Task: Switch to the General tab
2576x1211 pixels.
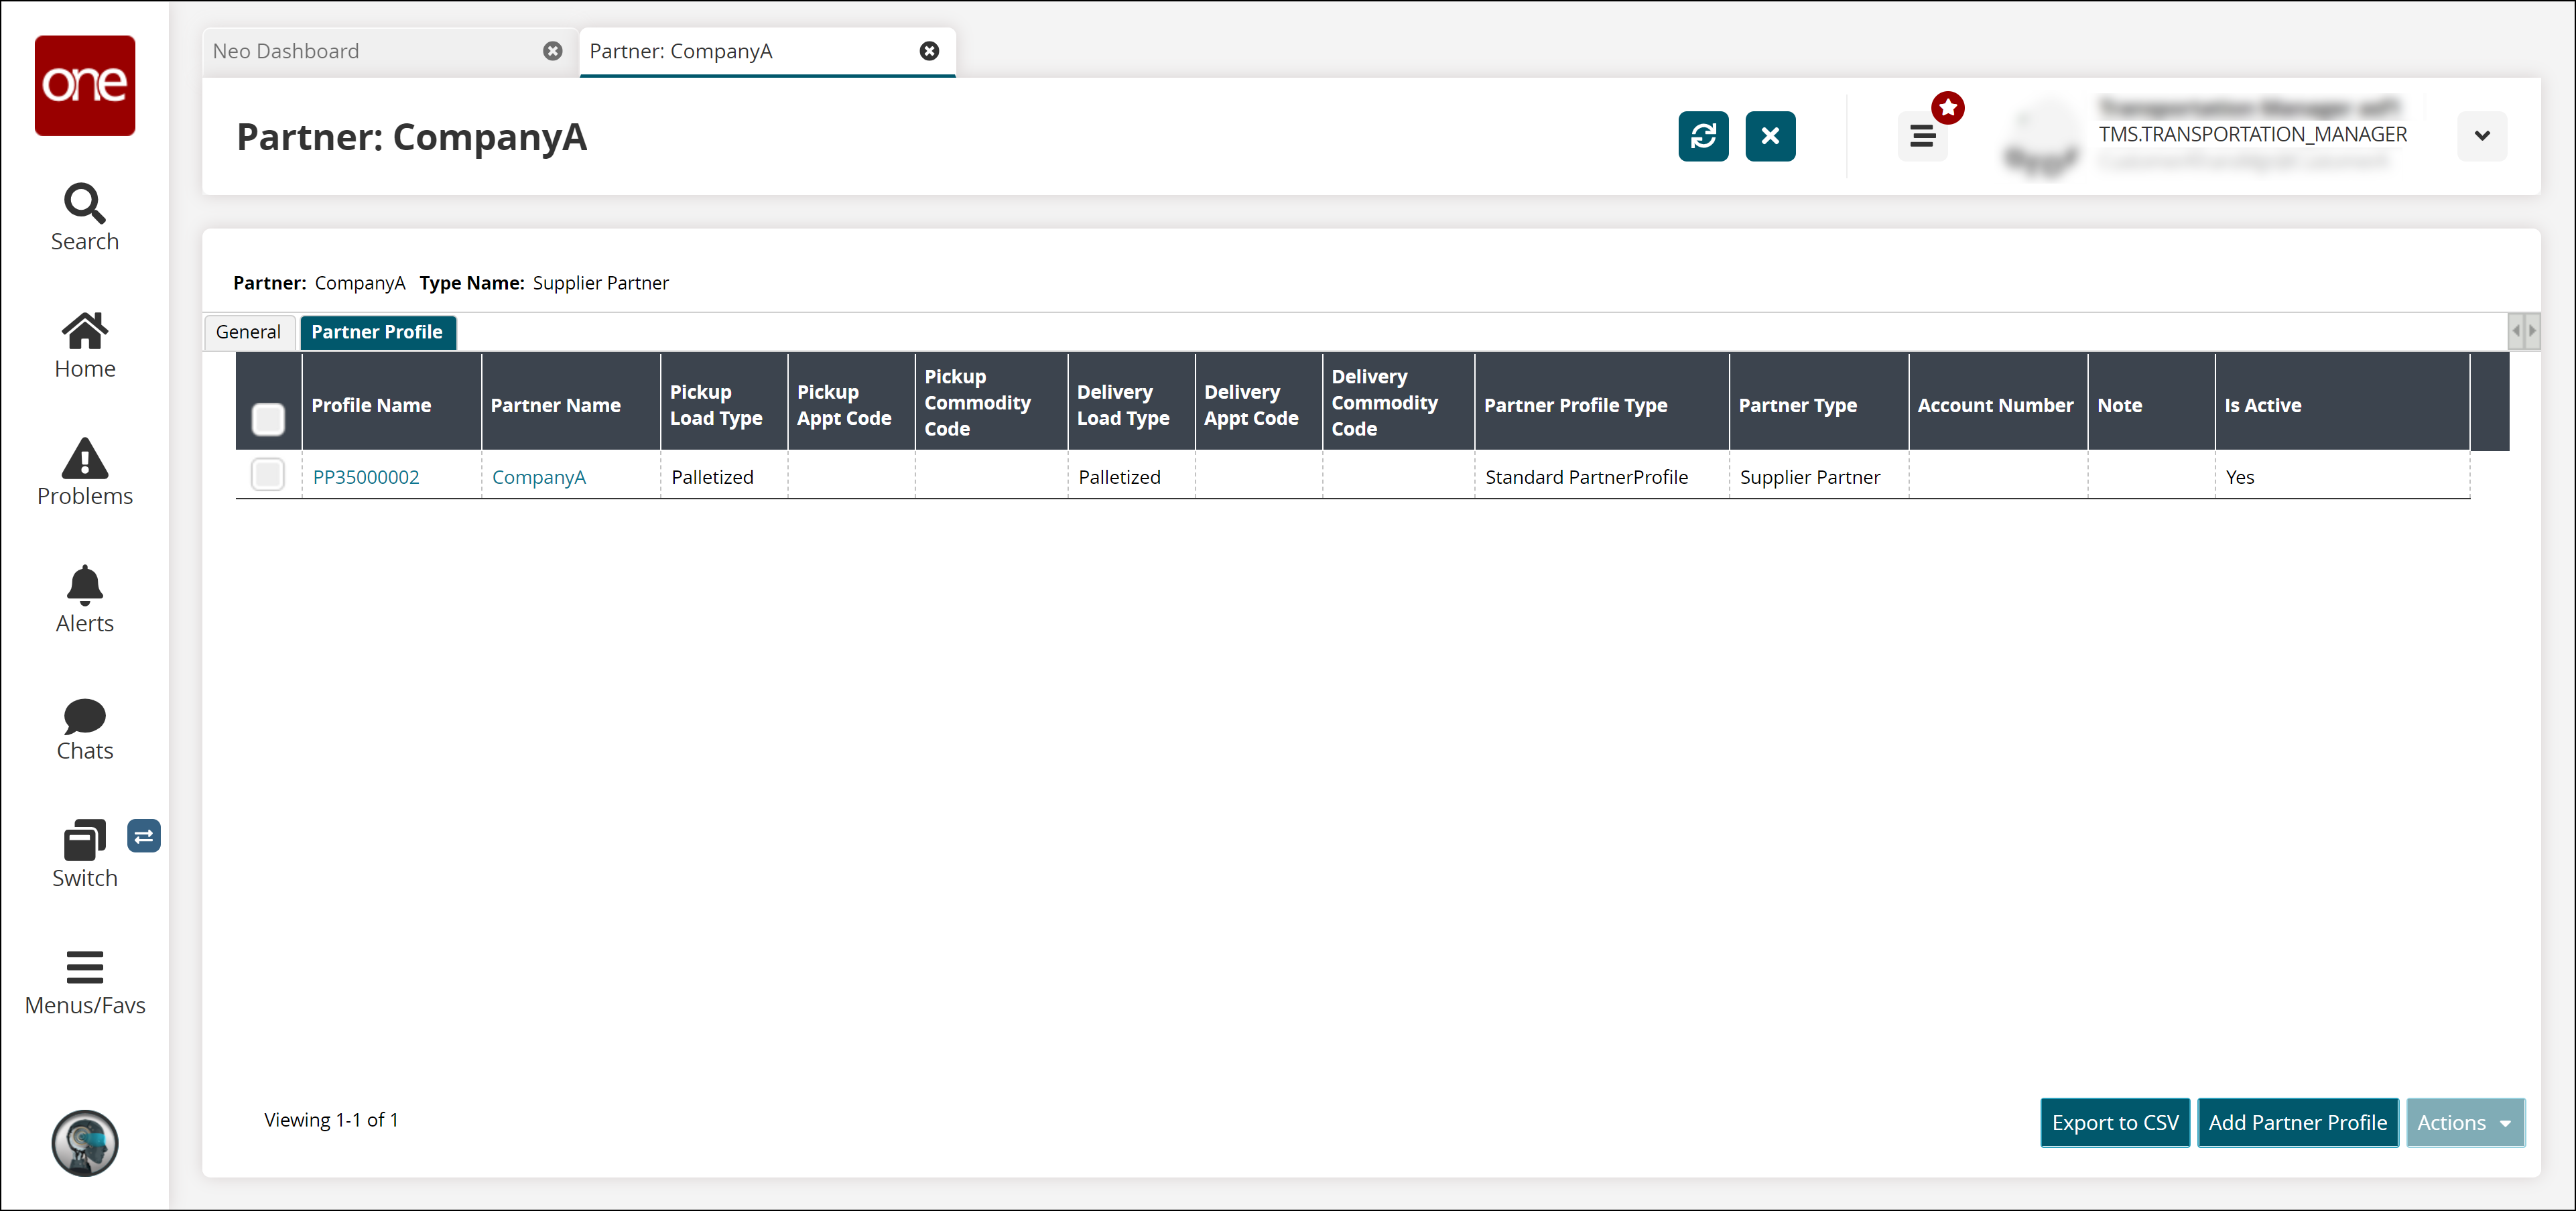Action: tap(250, 330)
